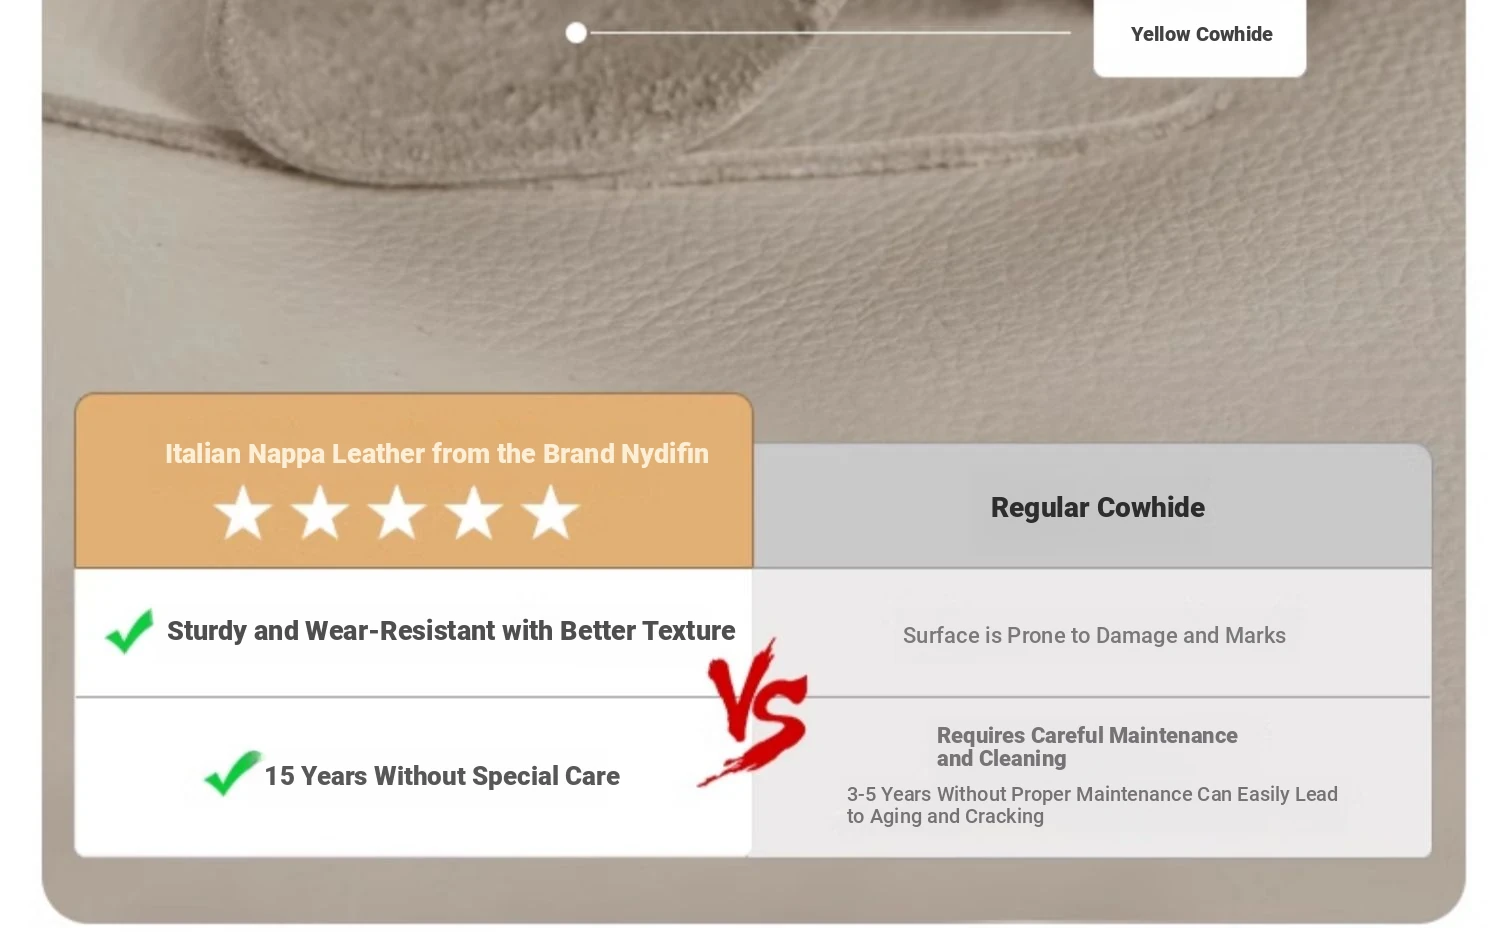Click Requires Careful Maintenance and Cleaning text
The height and width of the screenshot is (946, 1500).
pyautogui.click(x=1087, y=747)
